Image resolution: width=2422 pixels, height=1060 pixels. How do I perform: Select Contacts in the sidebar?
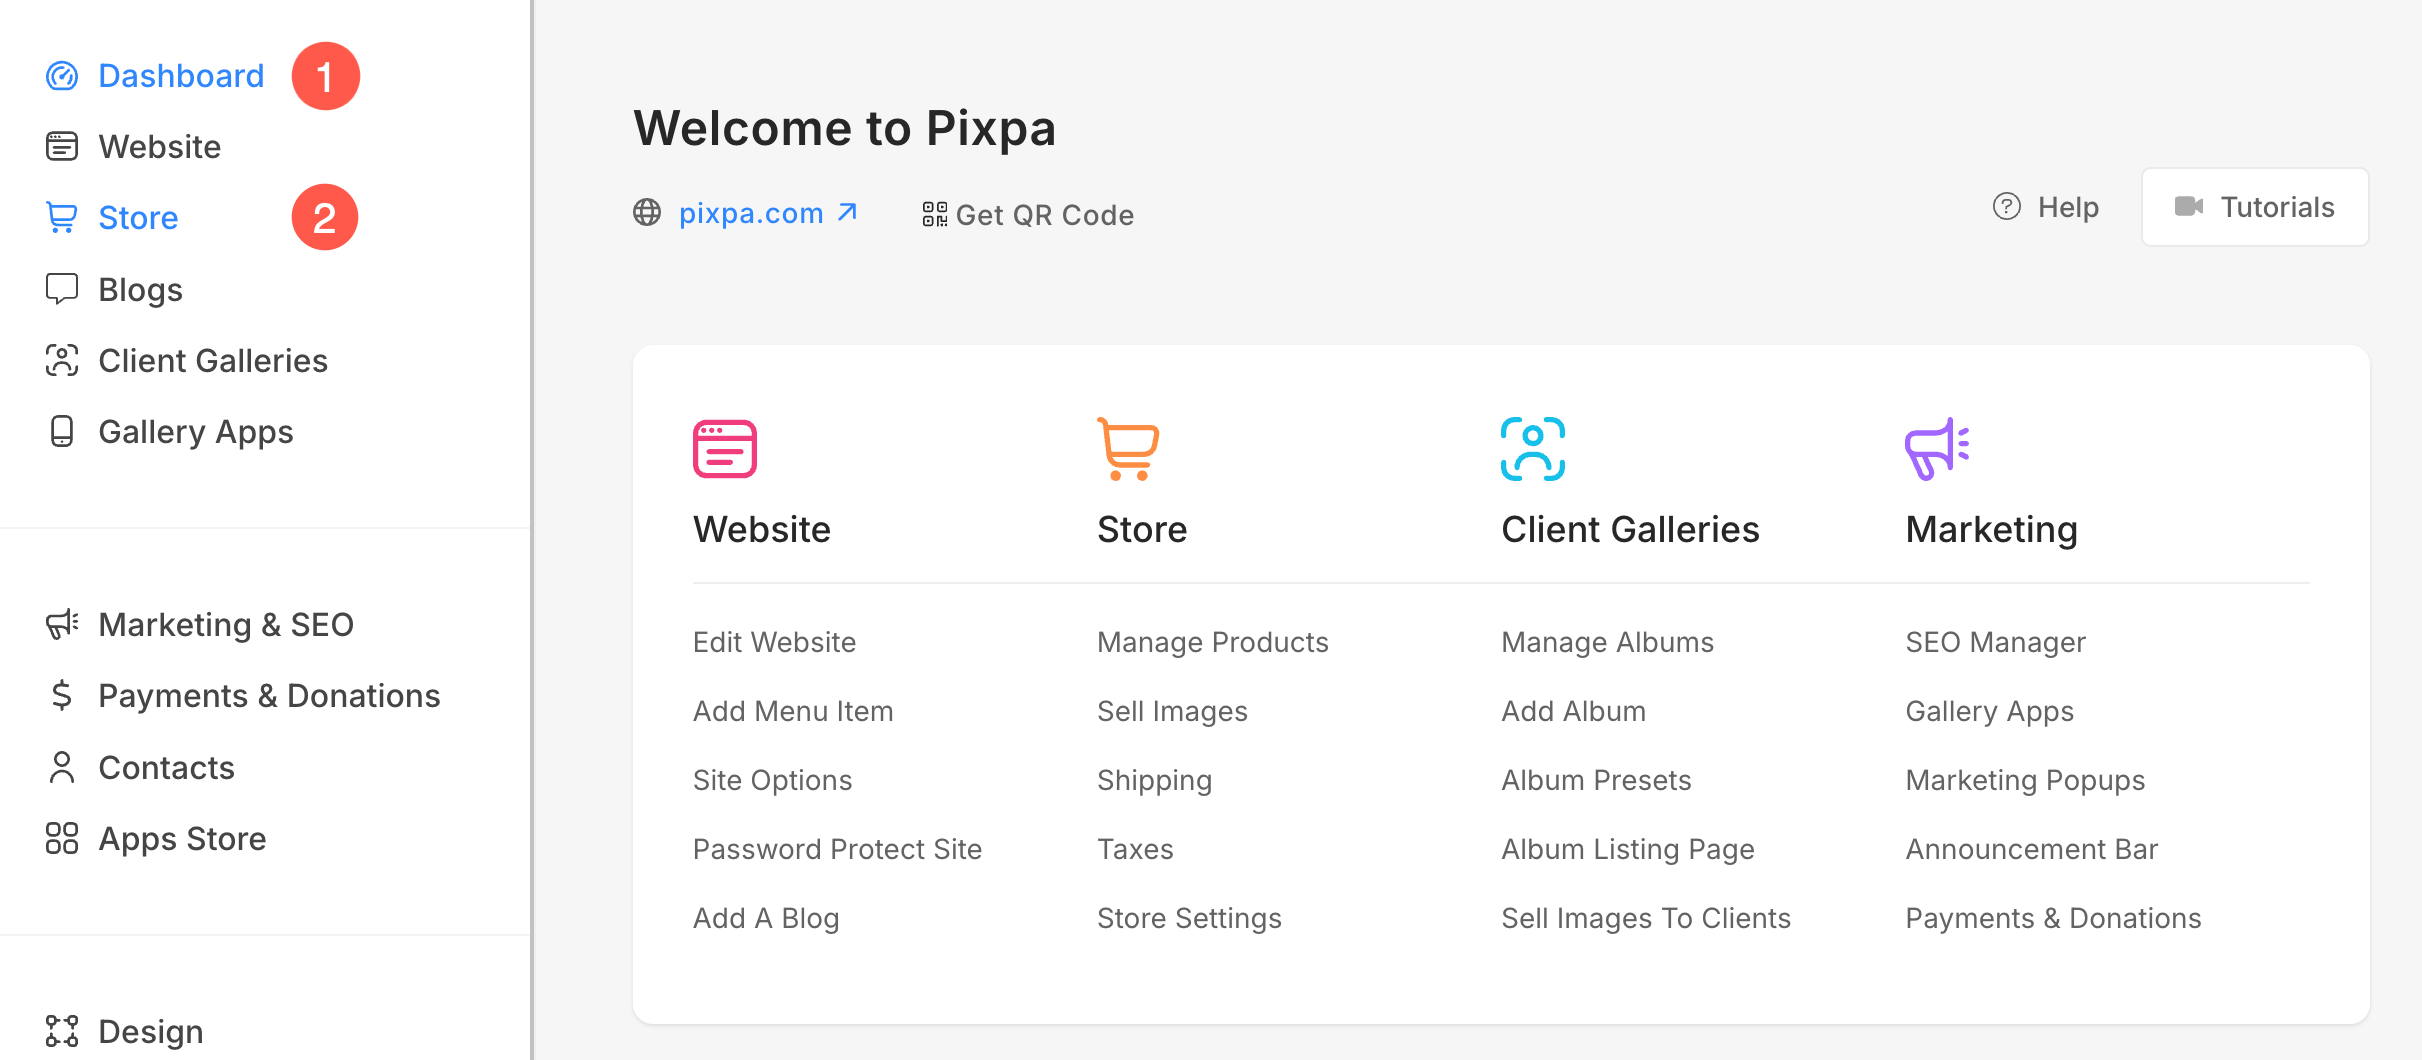166,767
